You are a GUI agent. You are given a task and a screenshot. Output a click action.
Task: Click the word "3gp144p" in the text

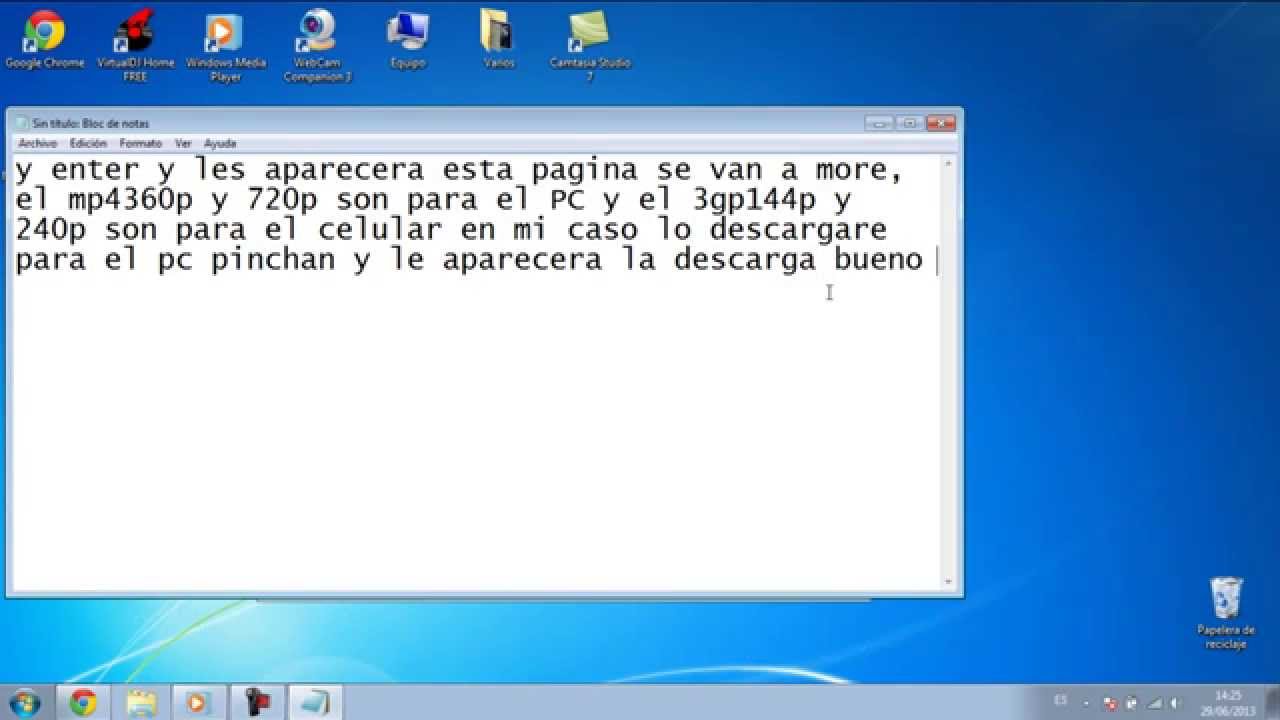coord(754,200)
